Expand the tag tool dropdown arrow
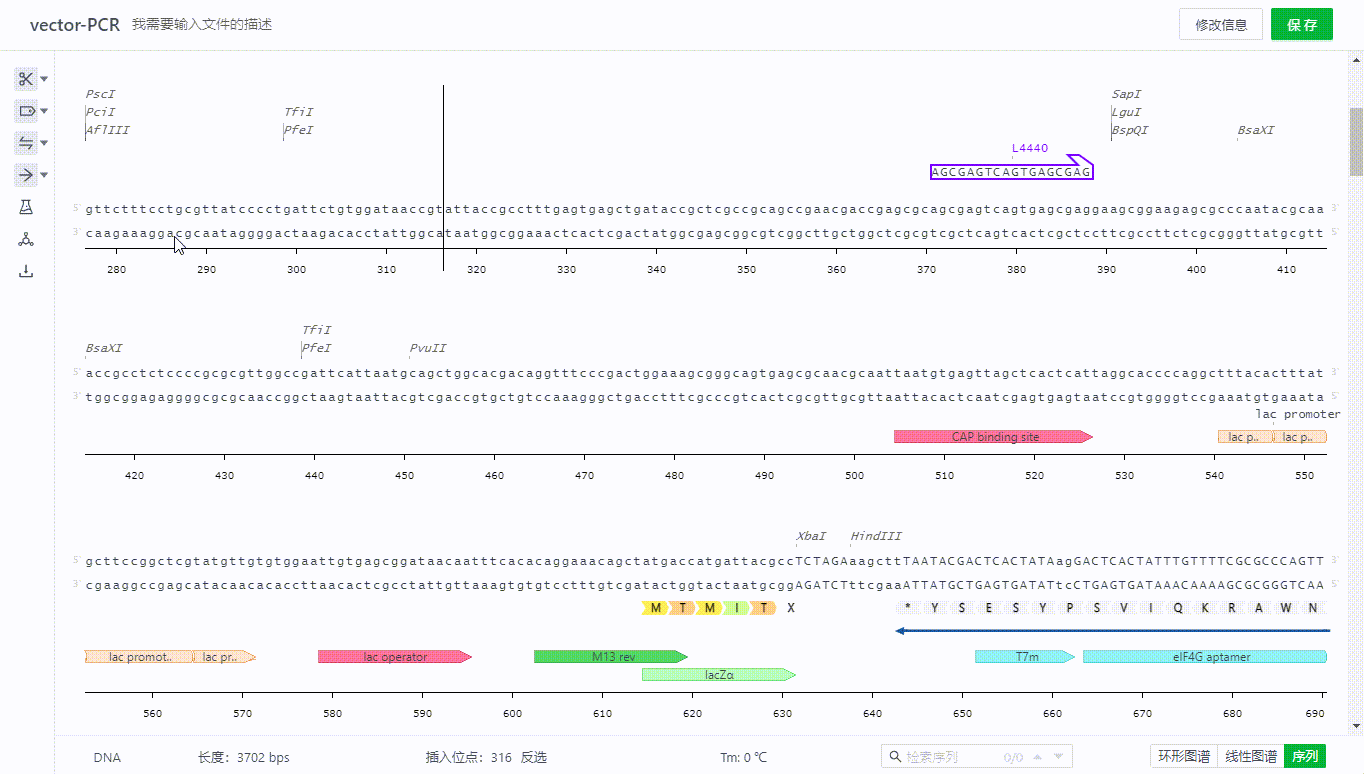1364x774 pixels. (44, 111)
